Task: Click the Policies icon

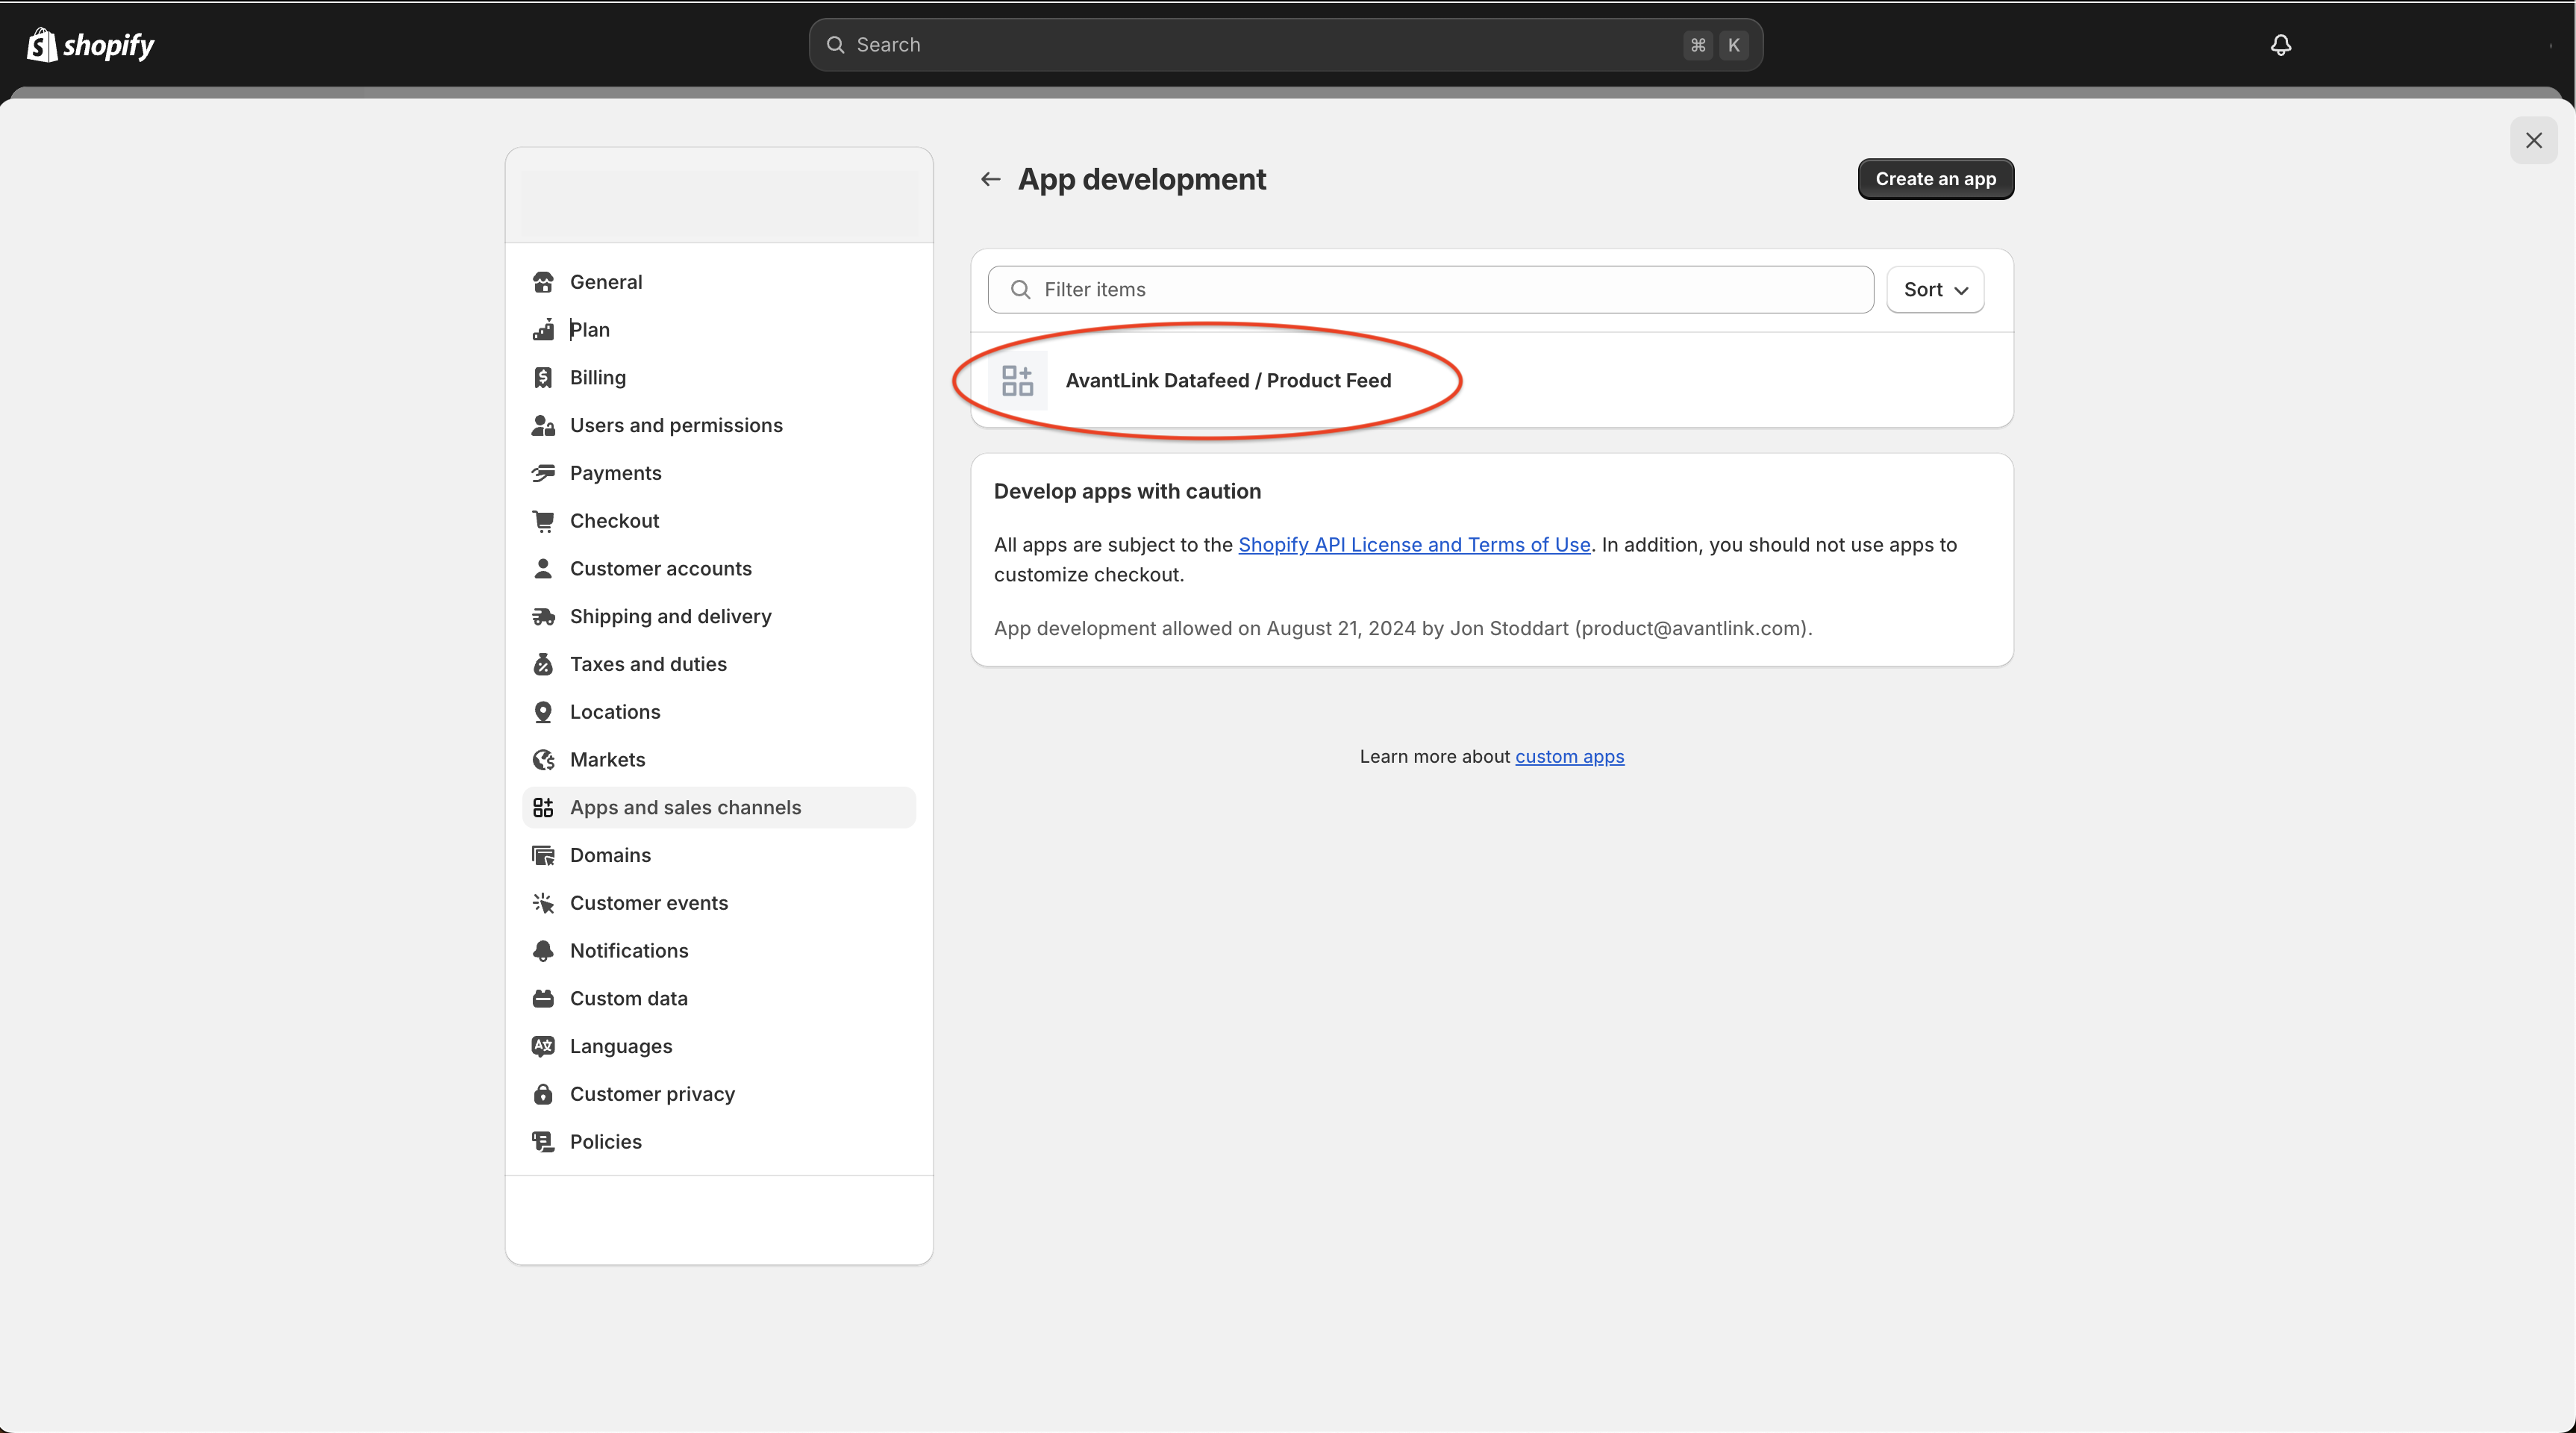Action: 543,1142
